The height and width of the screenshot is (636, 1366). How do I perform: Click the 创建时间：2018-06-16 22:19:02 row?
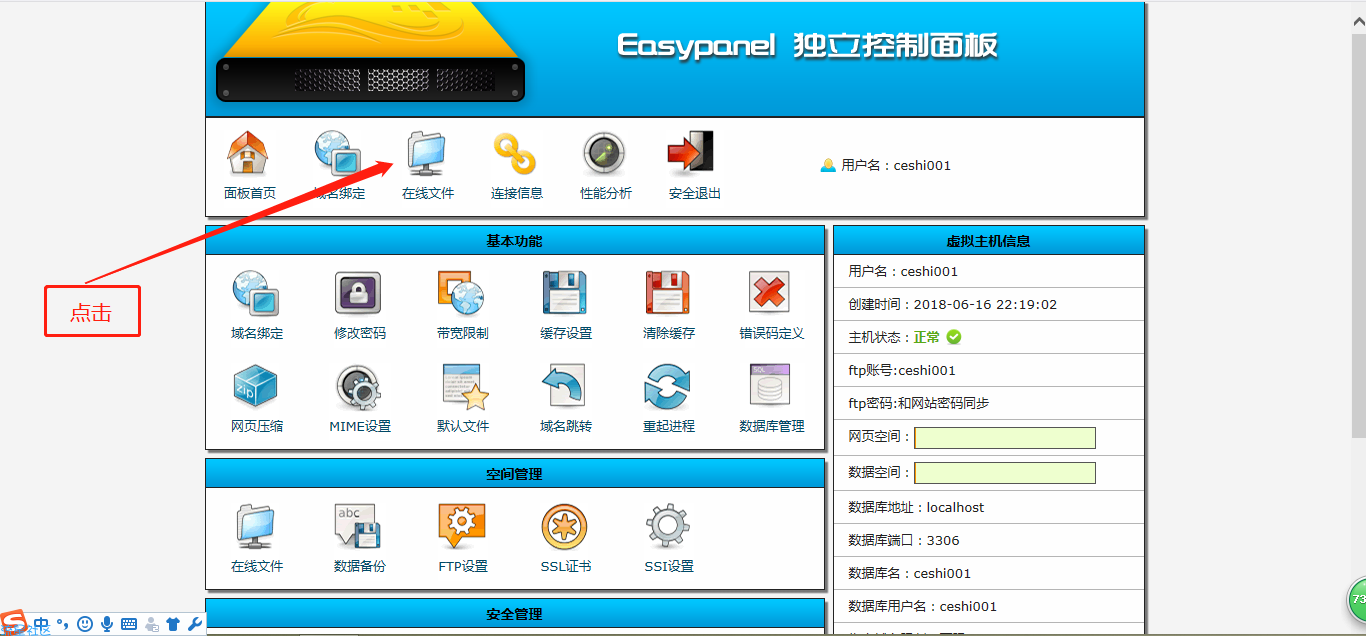click(988, 304)
